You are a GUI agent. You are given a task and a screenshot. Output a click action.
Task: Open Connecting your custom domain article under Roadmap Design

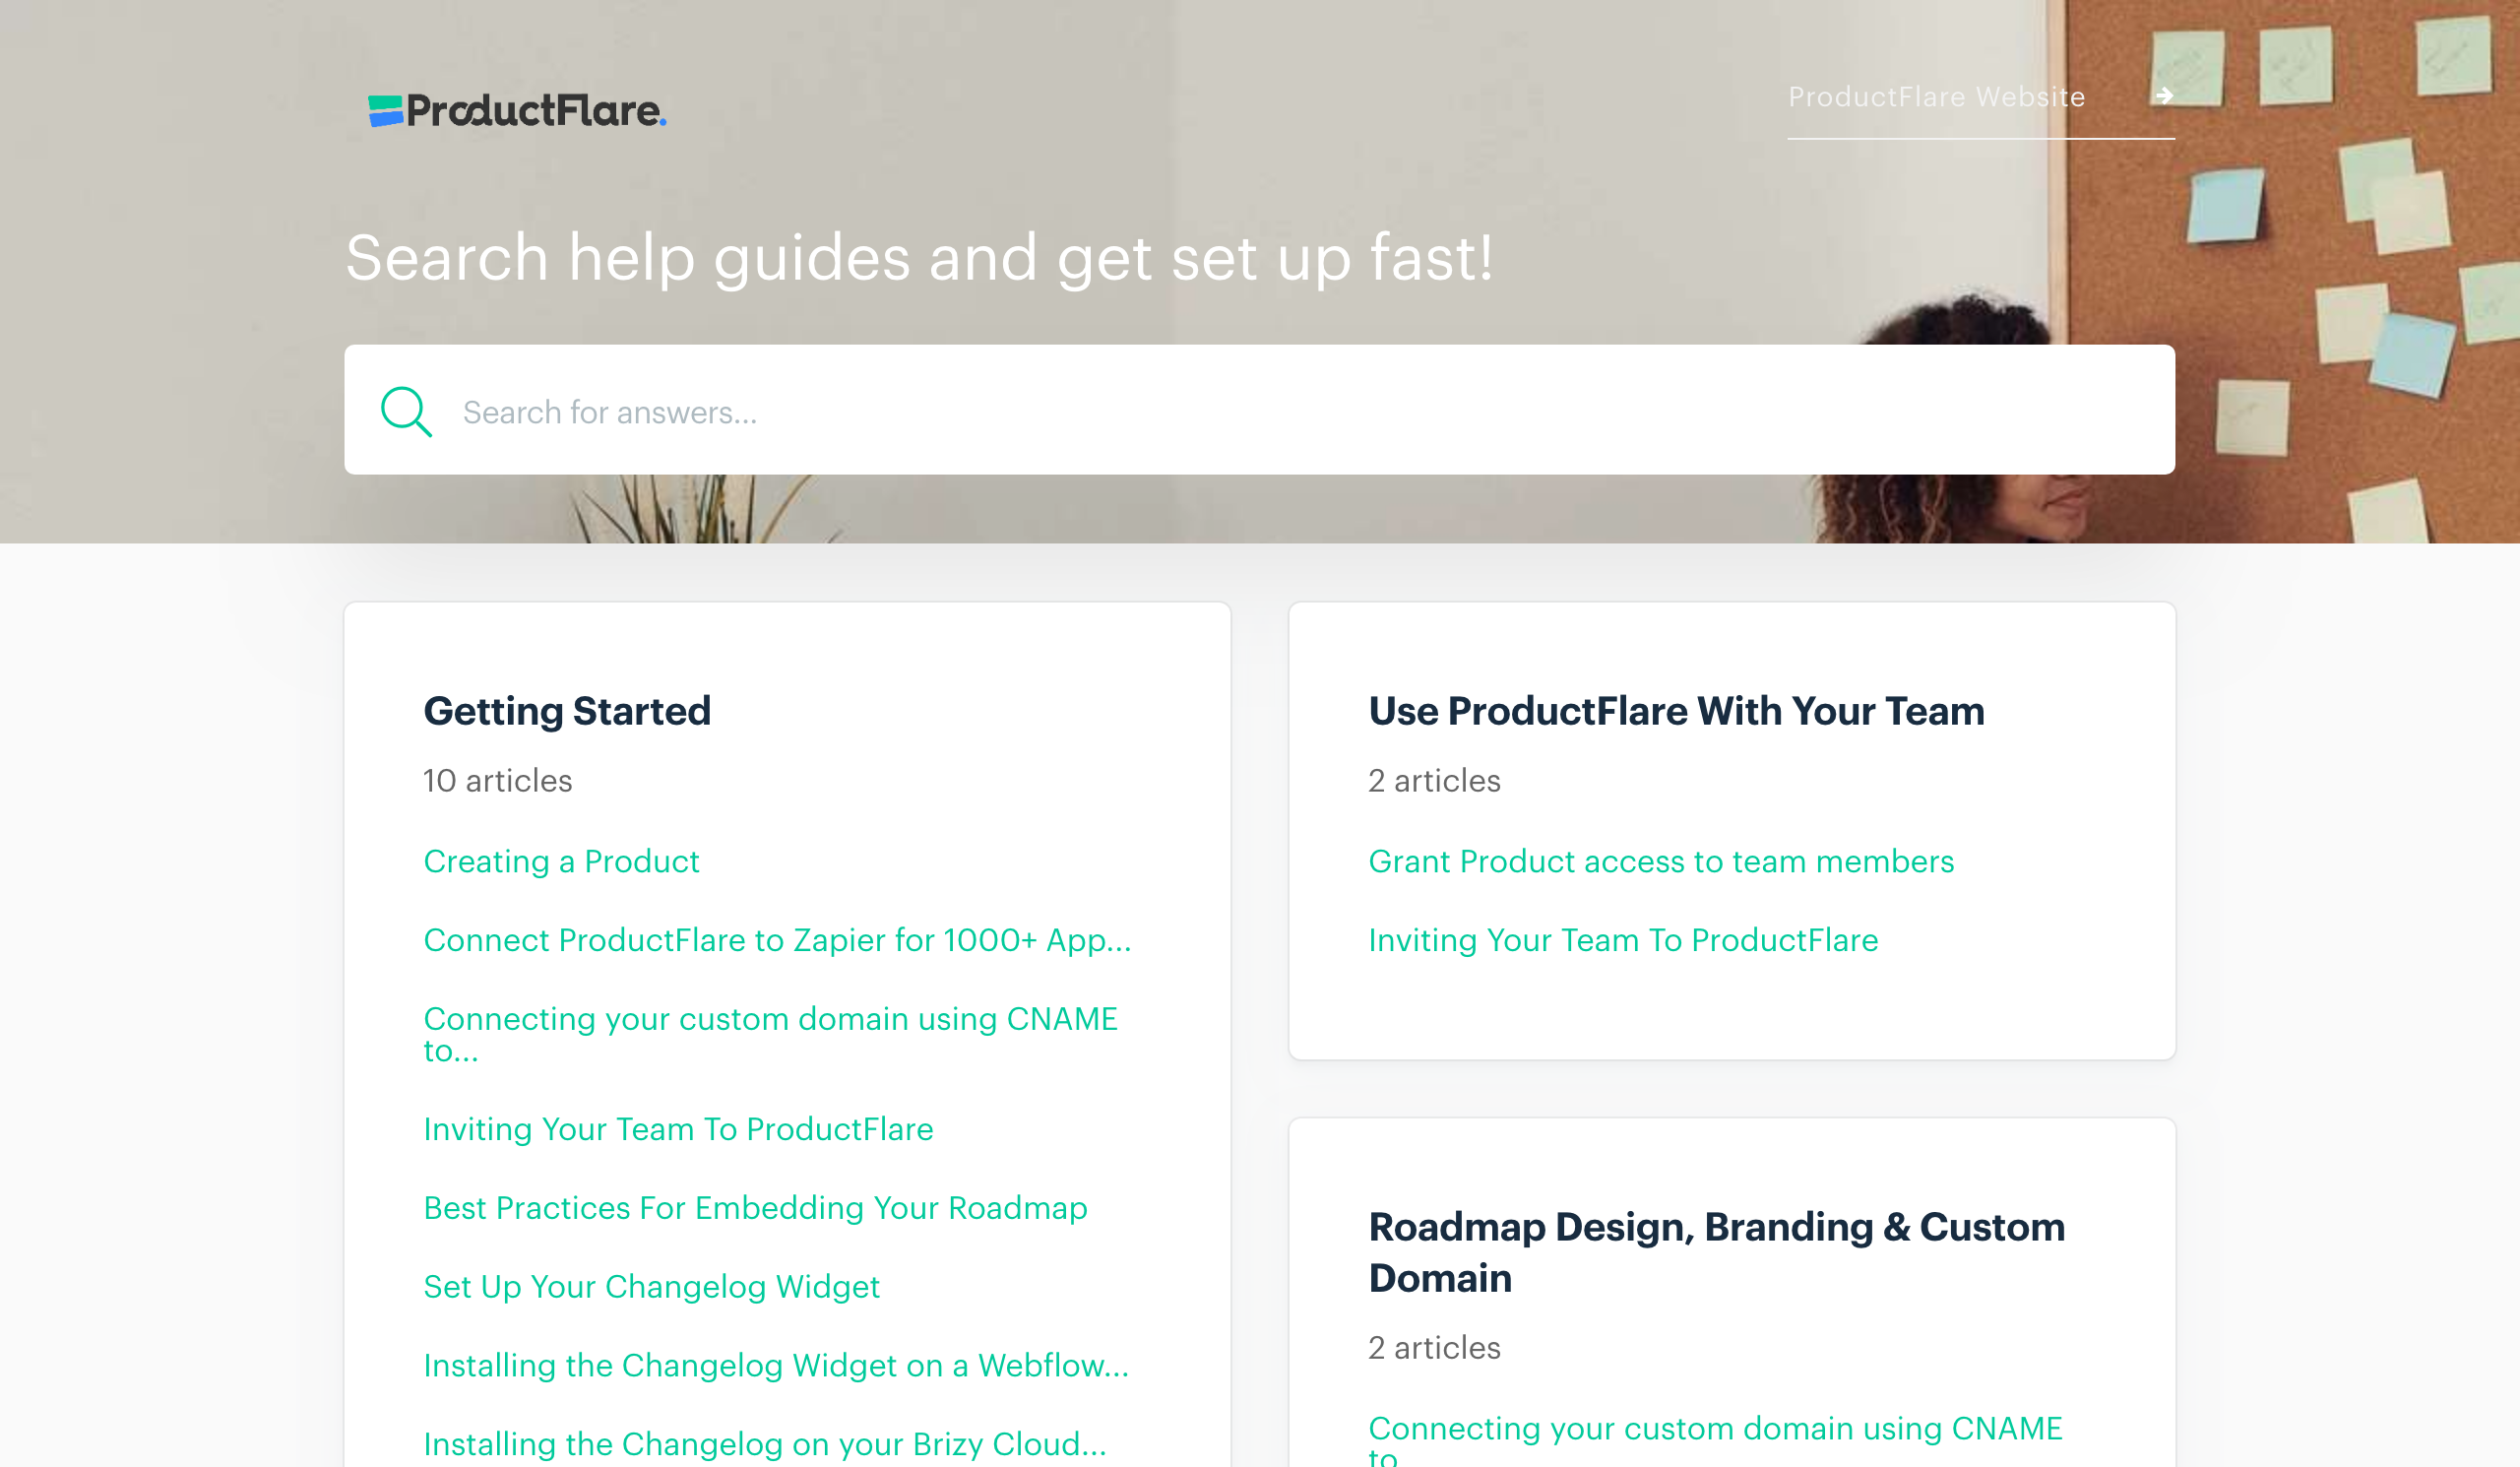click(x=1715, y=1439)
